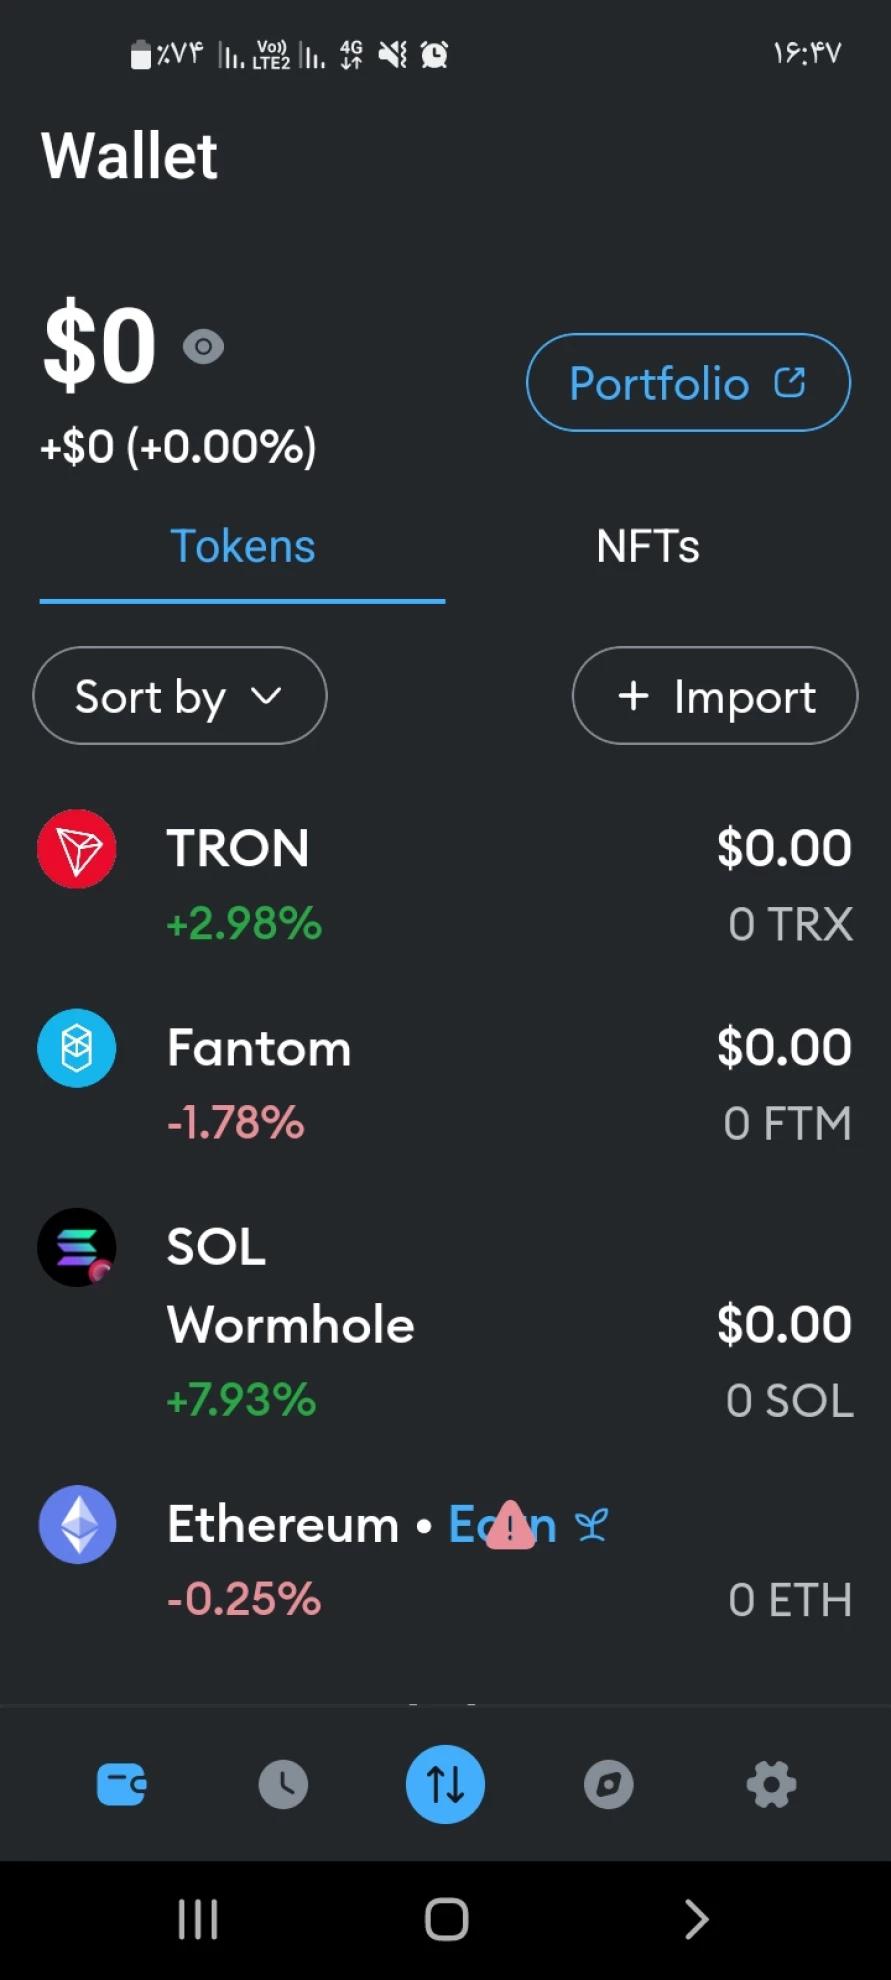This screenshot has height=1980, width=891.
Task: Tap the red warning triangle icon
Action: pyautogui.click(x=509, y=1526)
